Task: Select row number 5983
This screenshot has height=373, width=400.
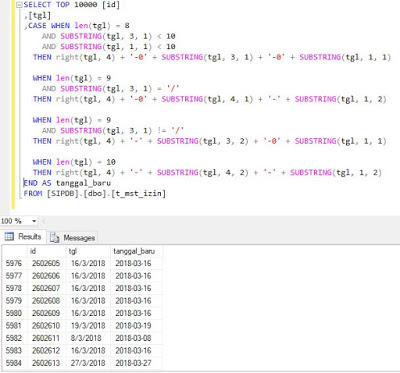Action: pos(14,351)
